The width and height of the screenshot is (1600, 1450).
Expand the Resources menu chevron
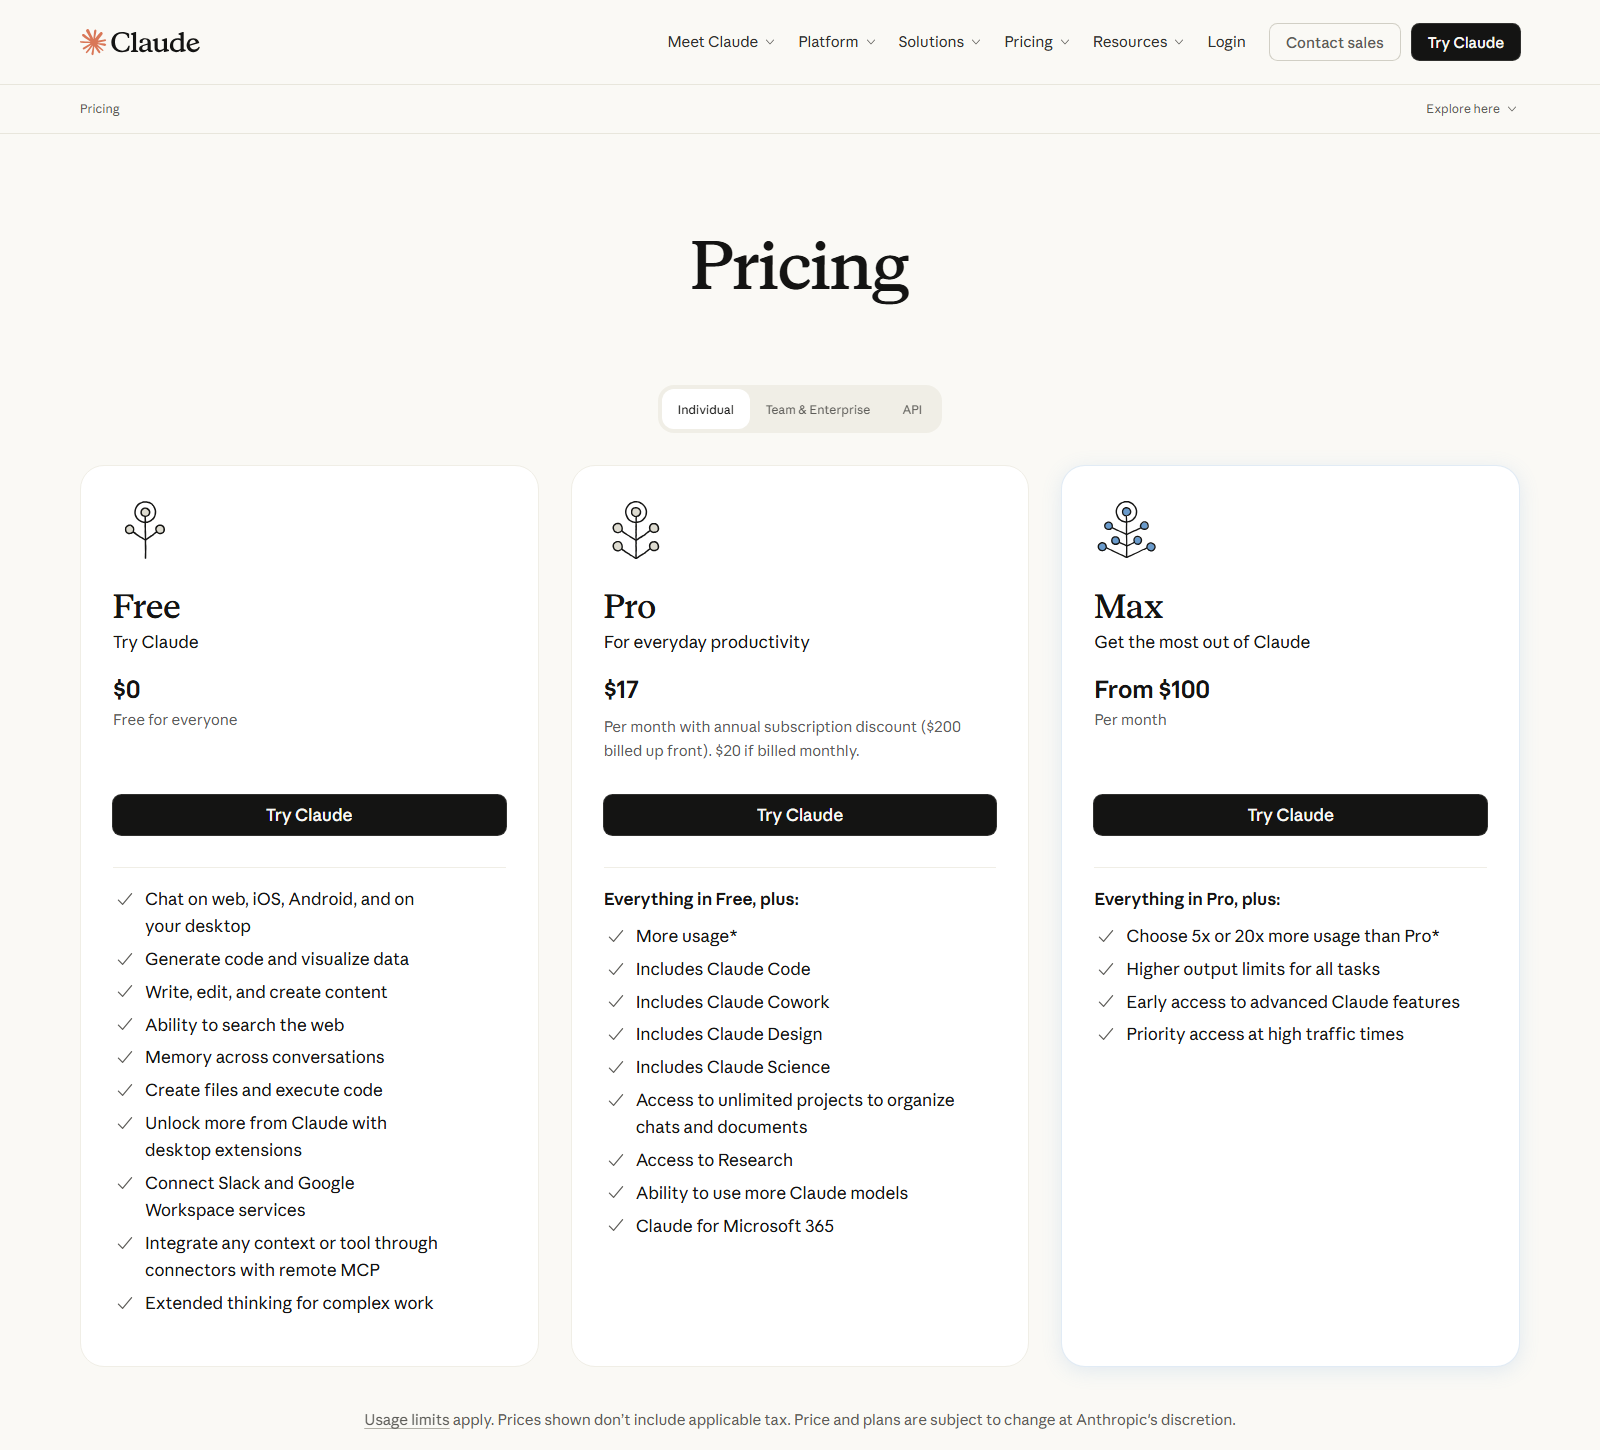(x=1179, y=42)
